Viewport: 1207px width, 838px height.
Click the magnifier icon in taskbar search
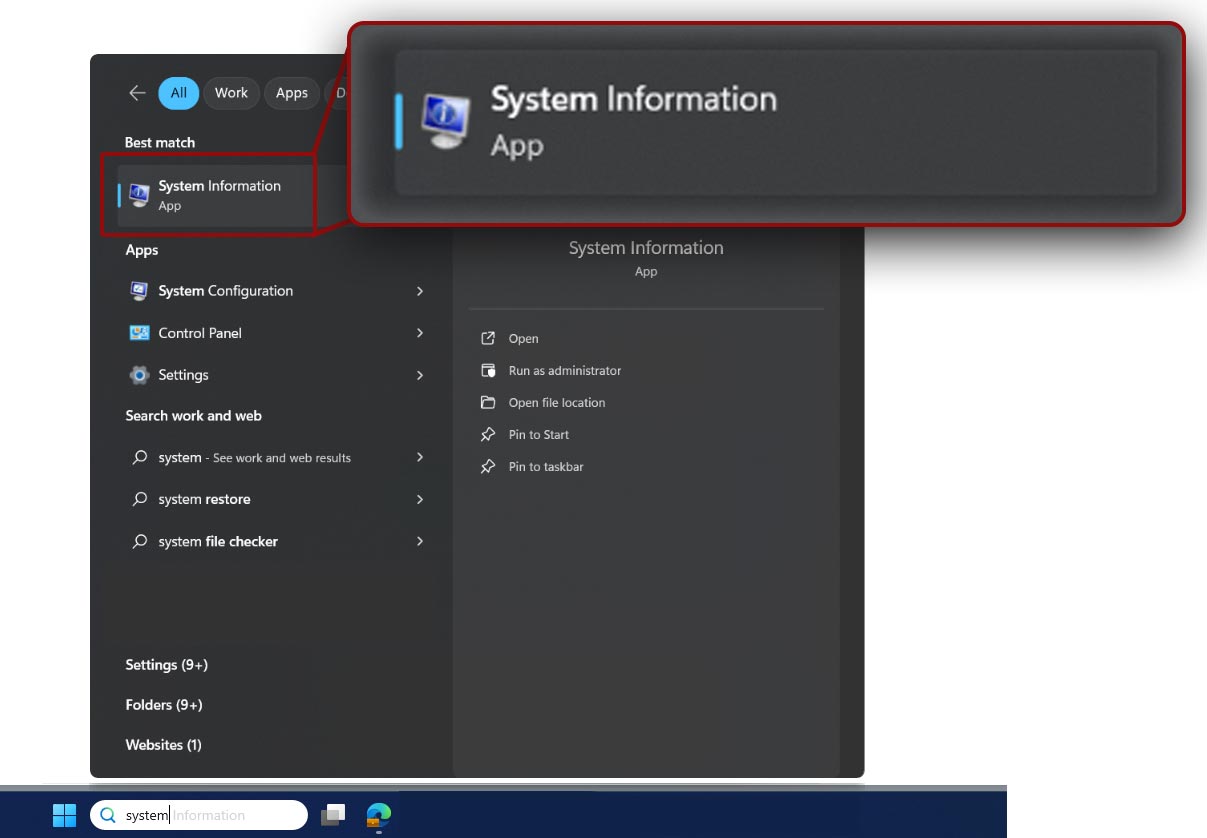pyautogui.click(x=108, y=815)
